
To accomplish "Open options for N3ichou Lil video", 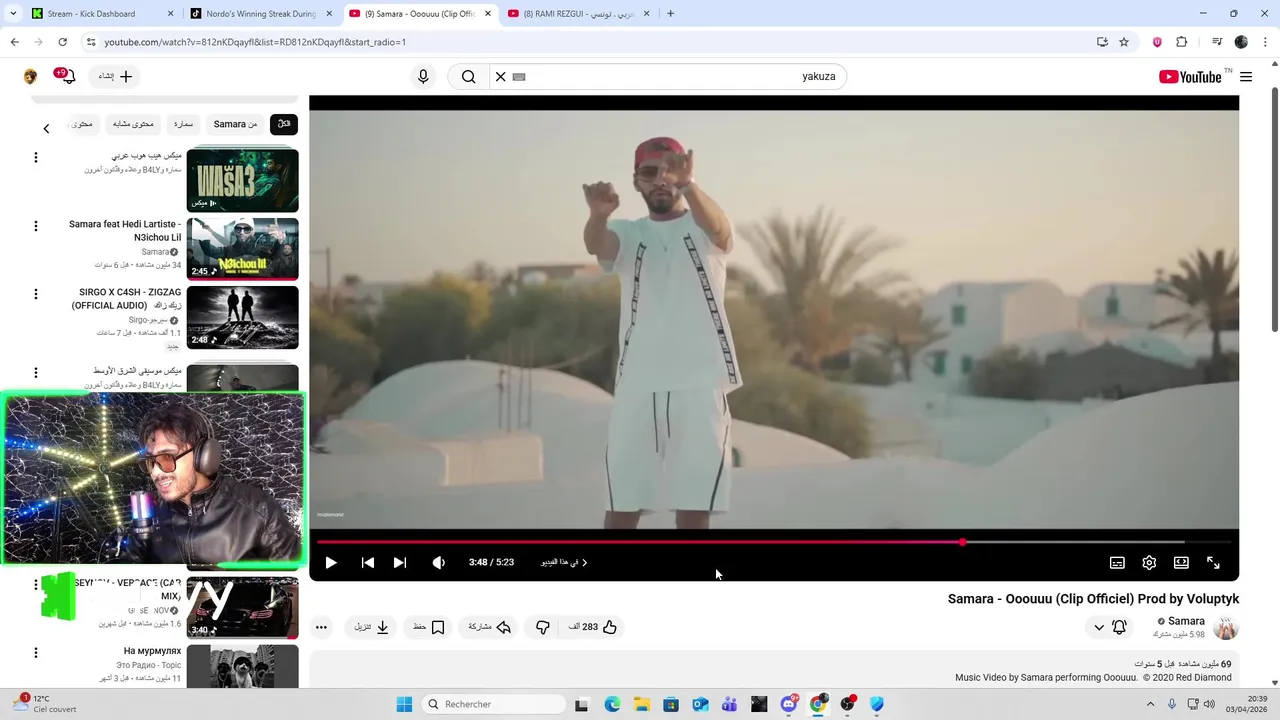I will point(36,226).
